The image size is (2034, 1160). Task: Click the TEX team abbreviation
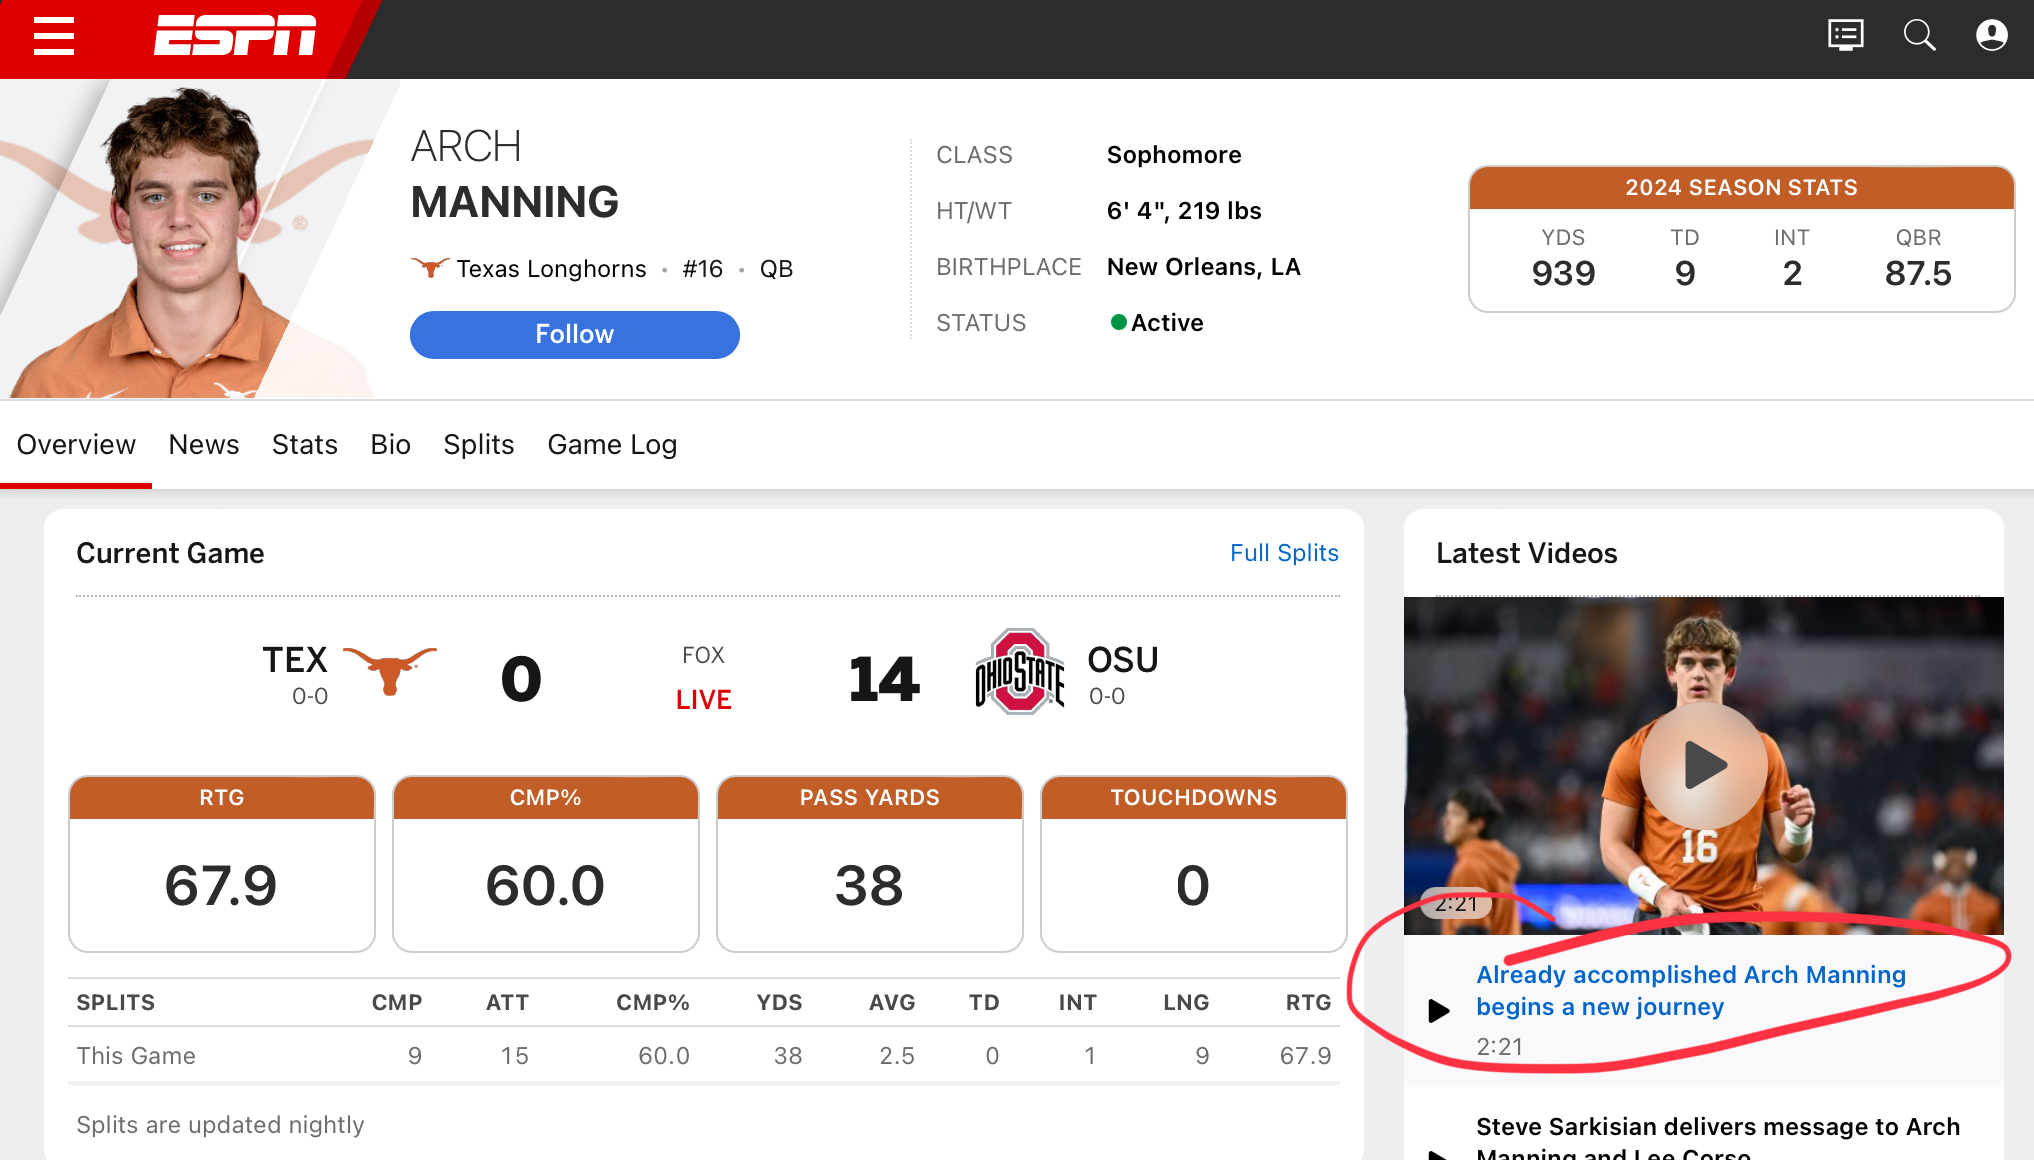click(x=295, y=660)
